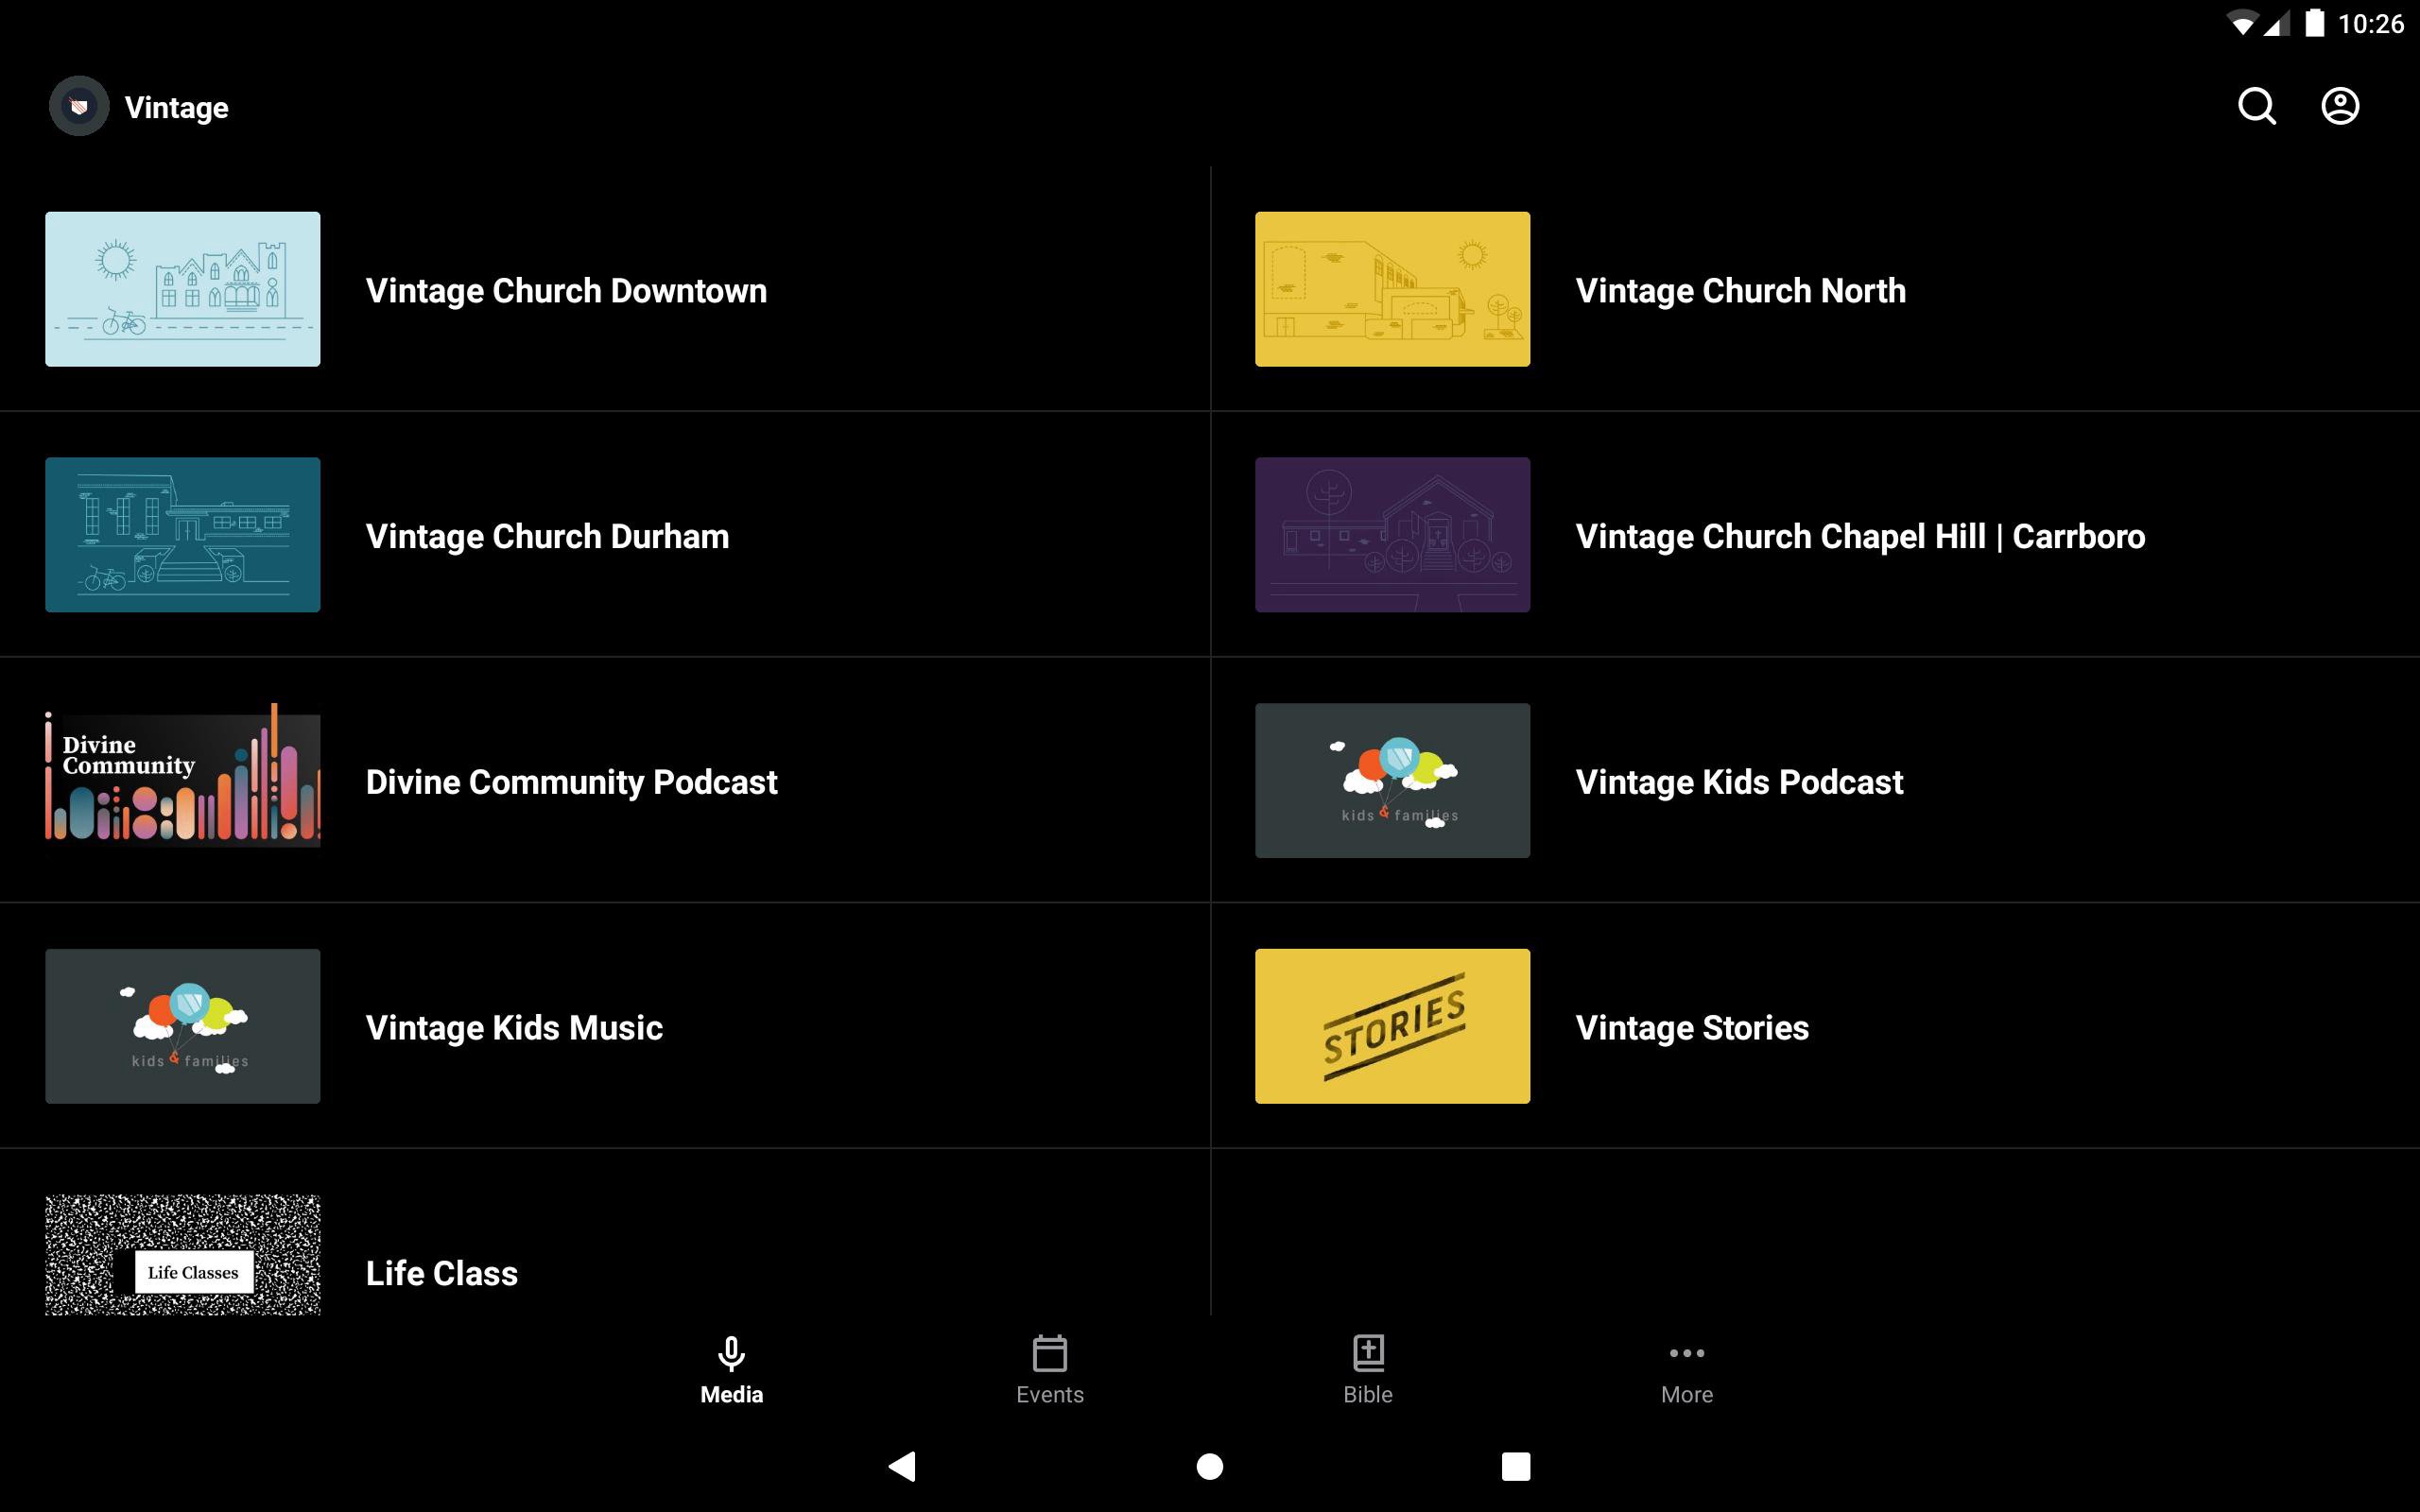Tap the Events calendar icon

point(1049,1353)
